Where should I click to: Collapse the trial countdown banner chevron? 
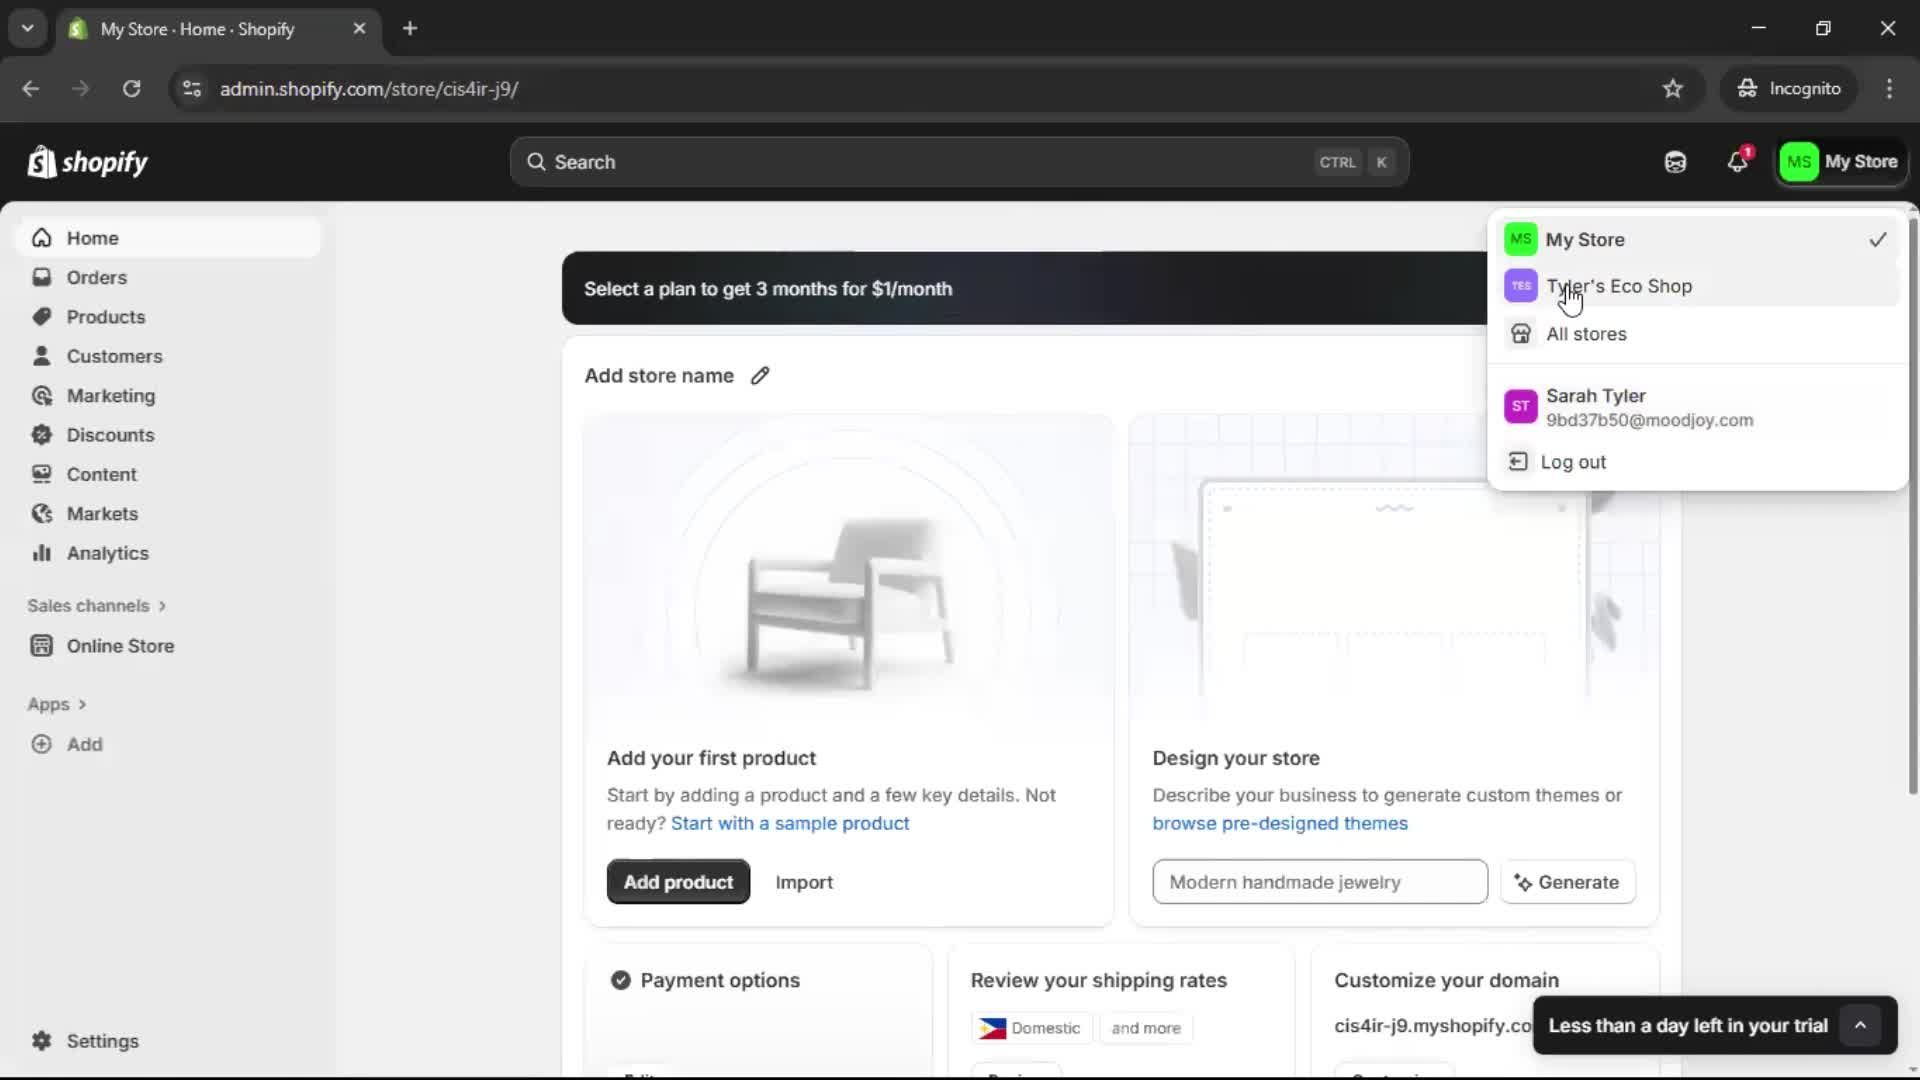click(x=1861, y=1024)
